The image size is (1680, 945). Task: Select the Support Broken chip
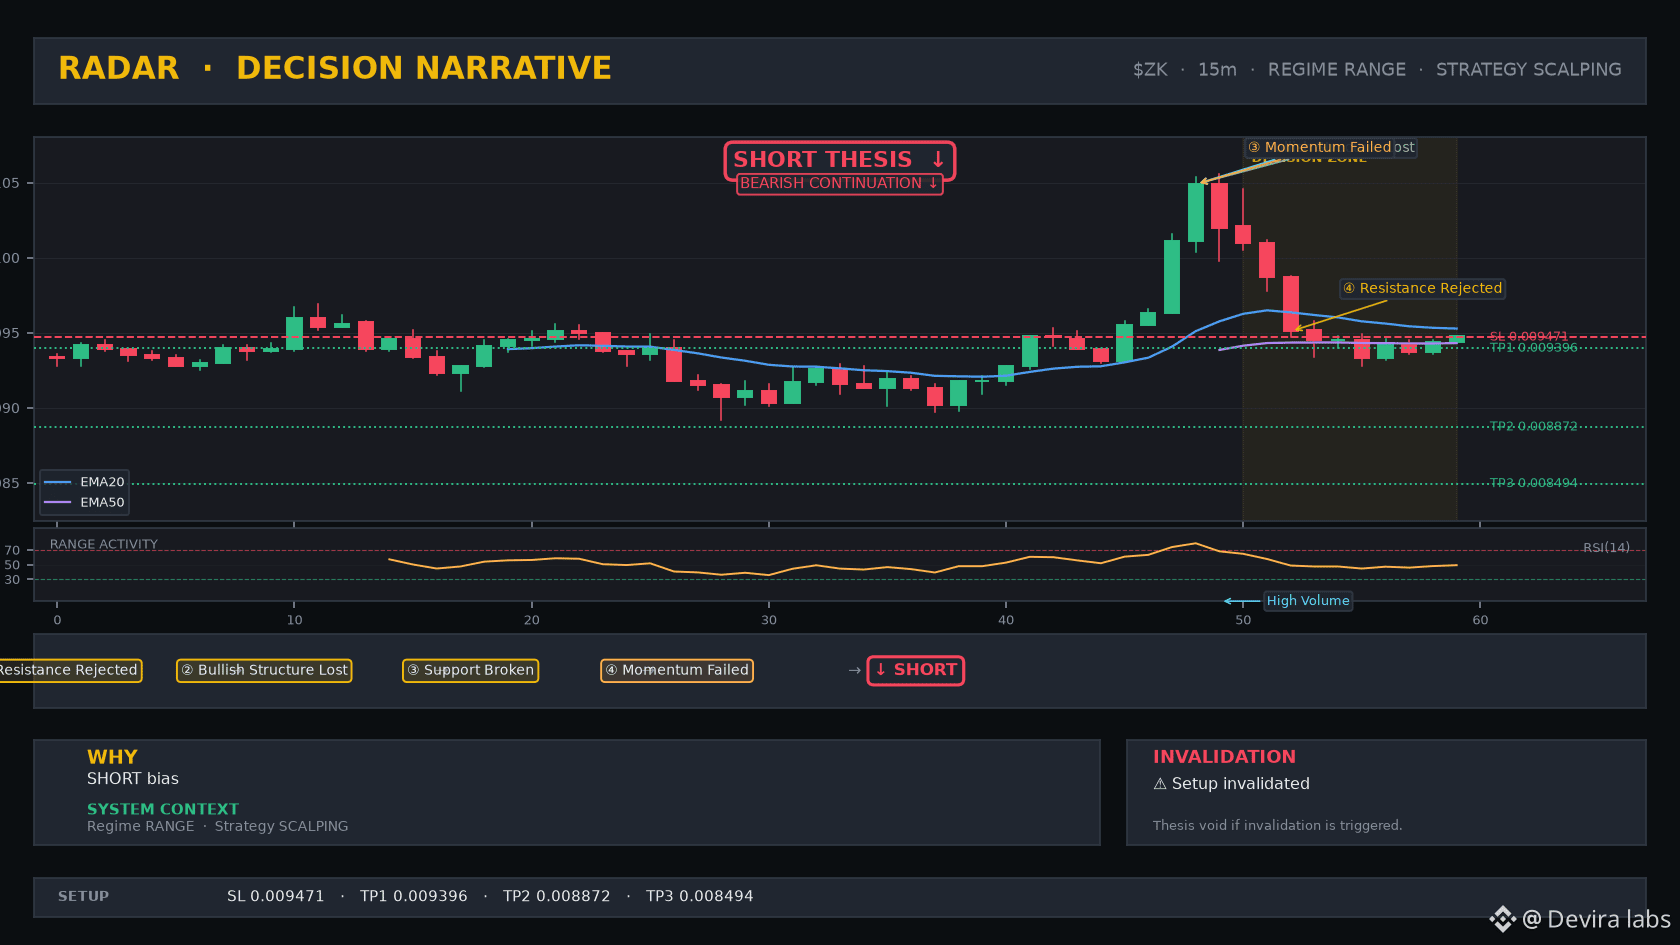tap(470, 670)
